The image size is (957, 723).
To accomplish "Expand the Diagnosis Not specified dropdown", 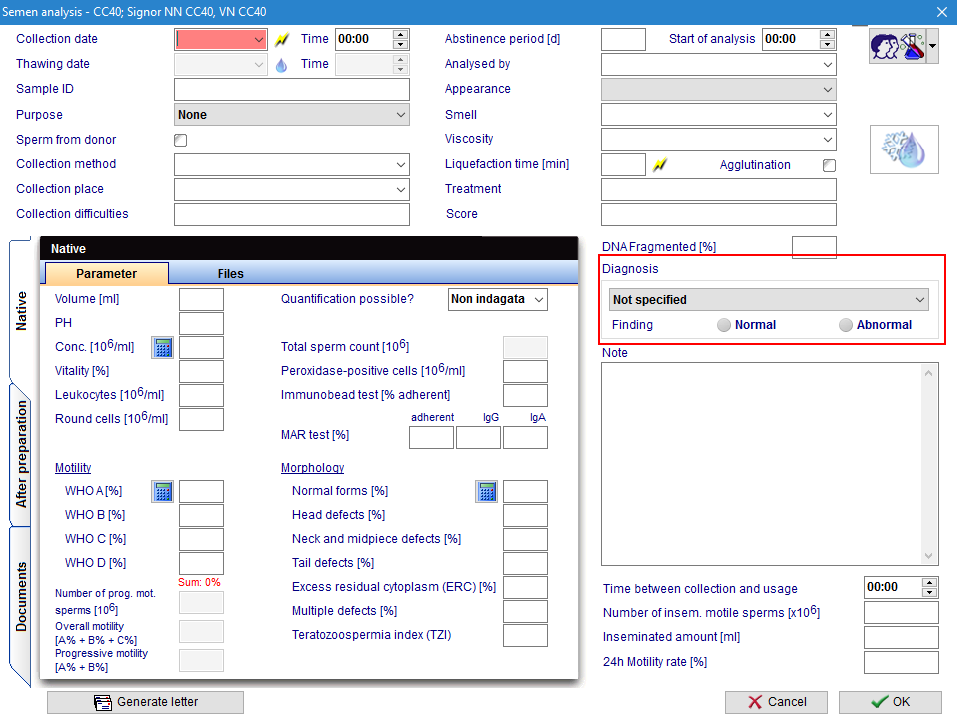I will (768, 300).
